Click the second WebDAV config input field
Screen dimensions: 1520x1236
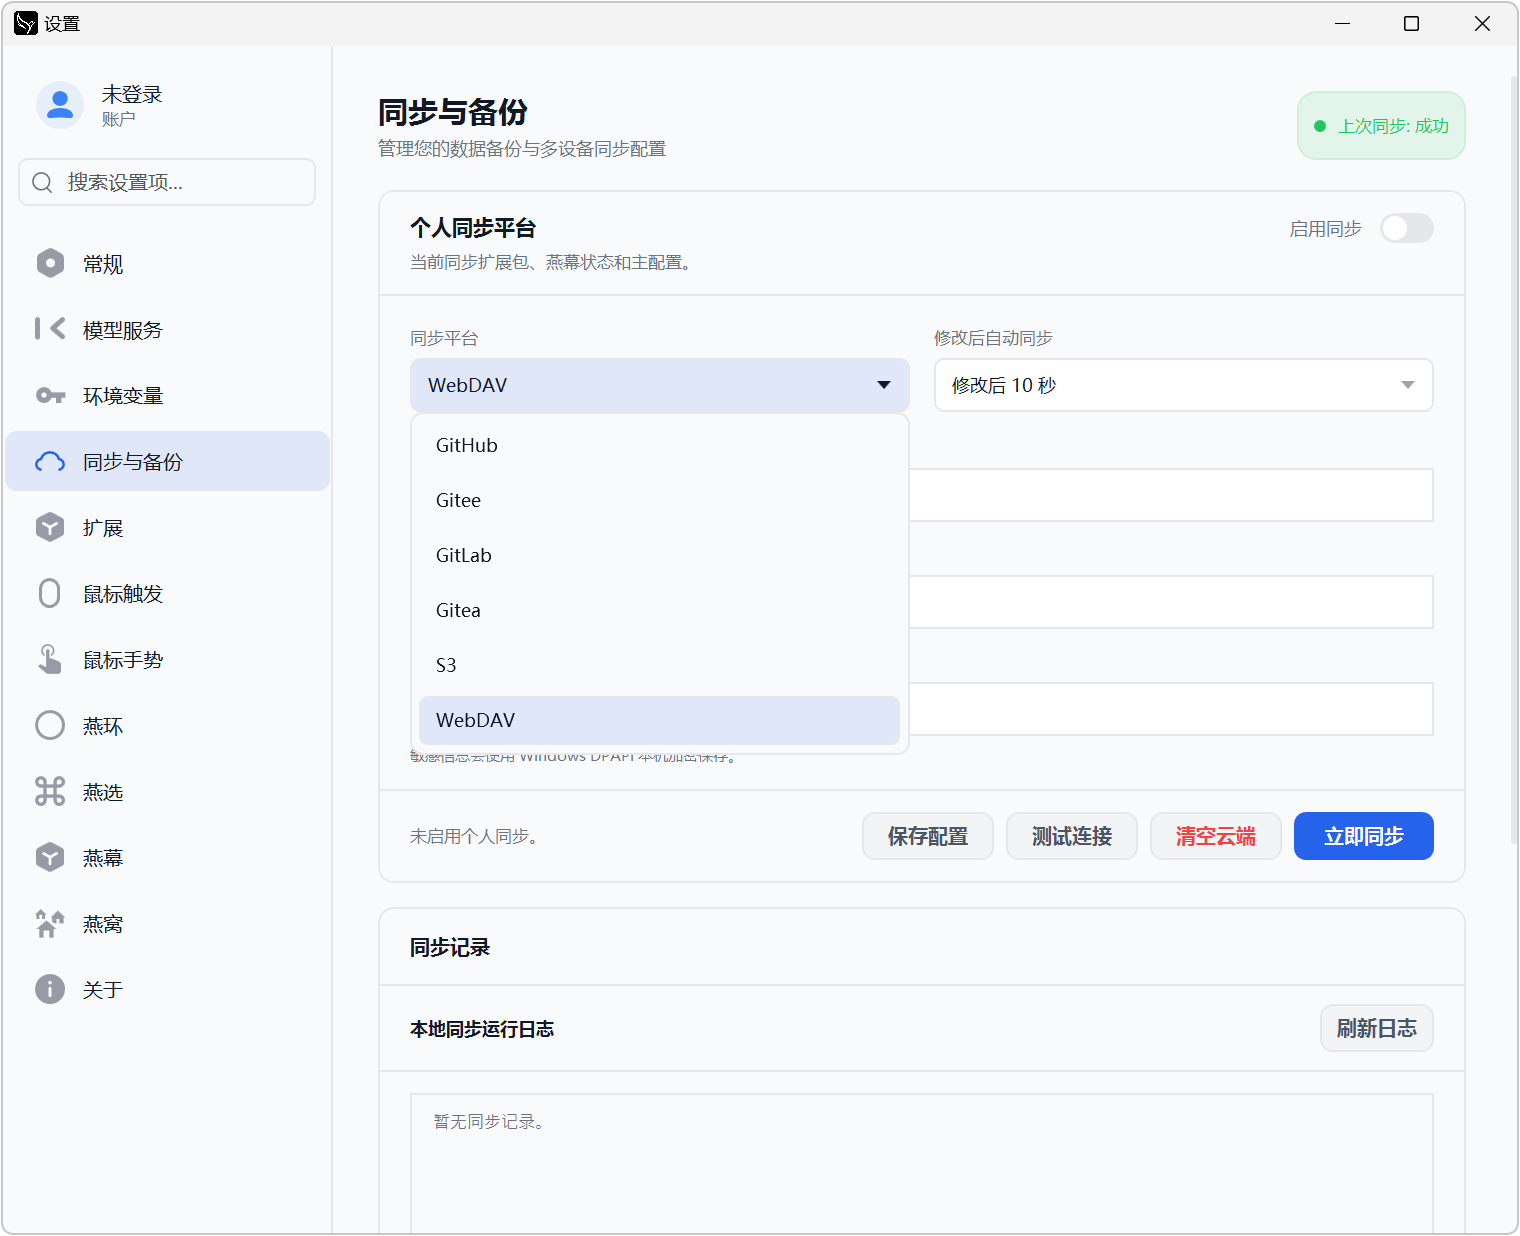click(x=1171, y=602)
